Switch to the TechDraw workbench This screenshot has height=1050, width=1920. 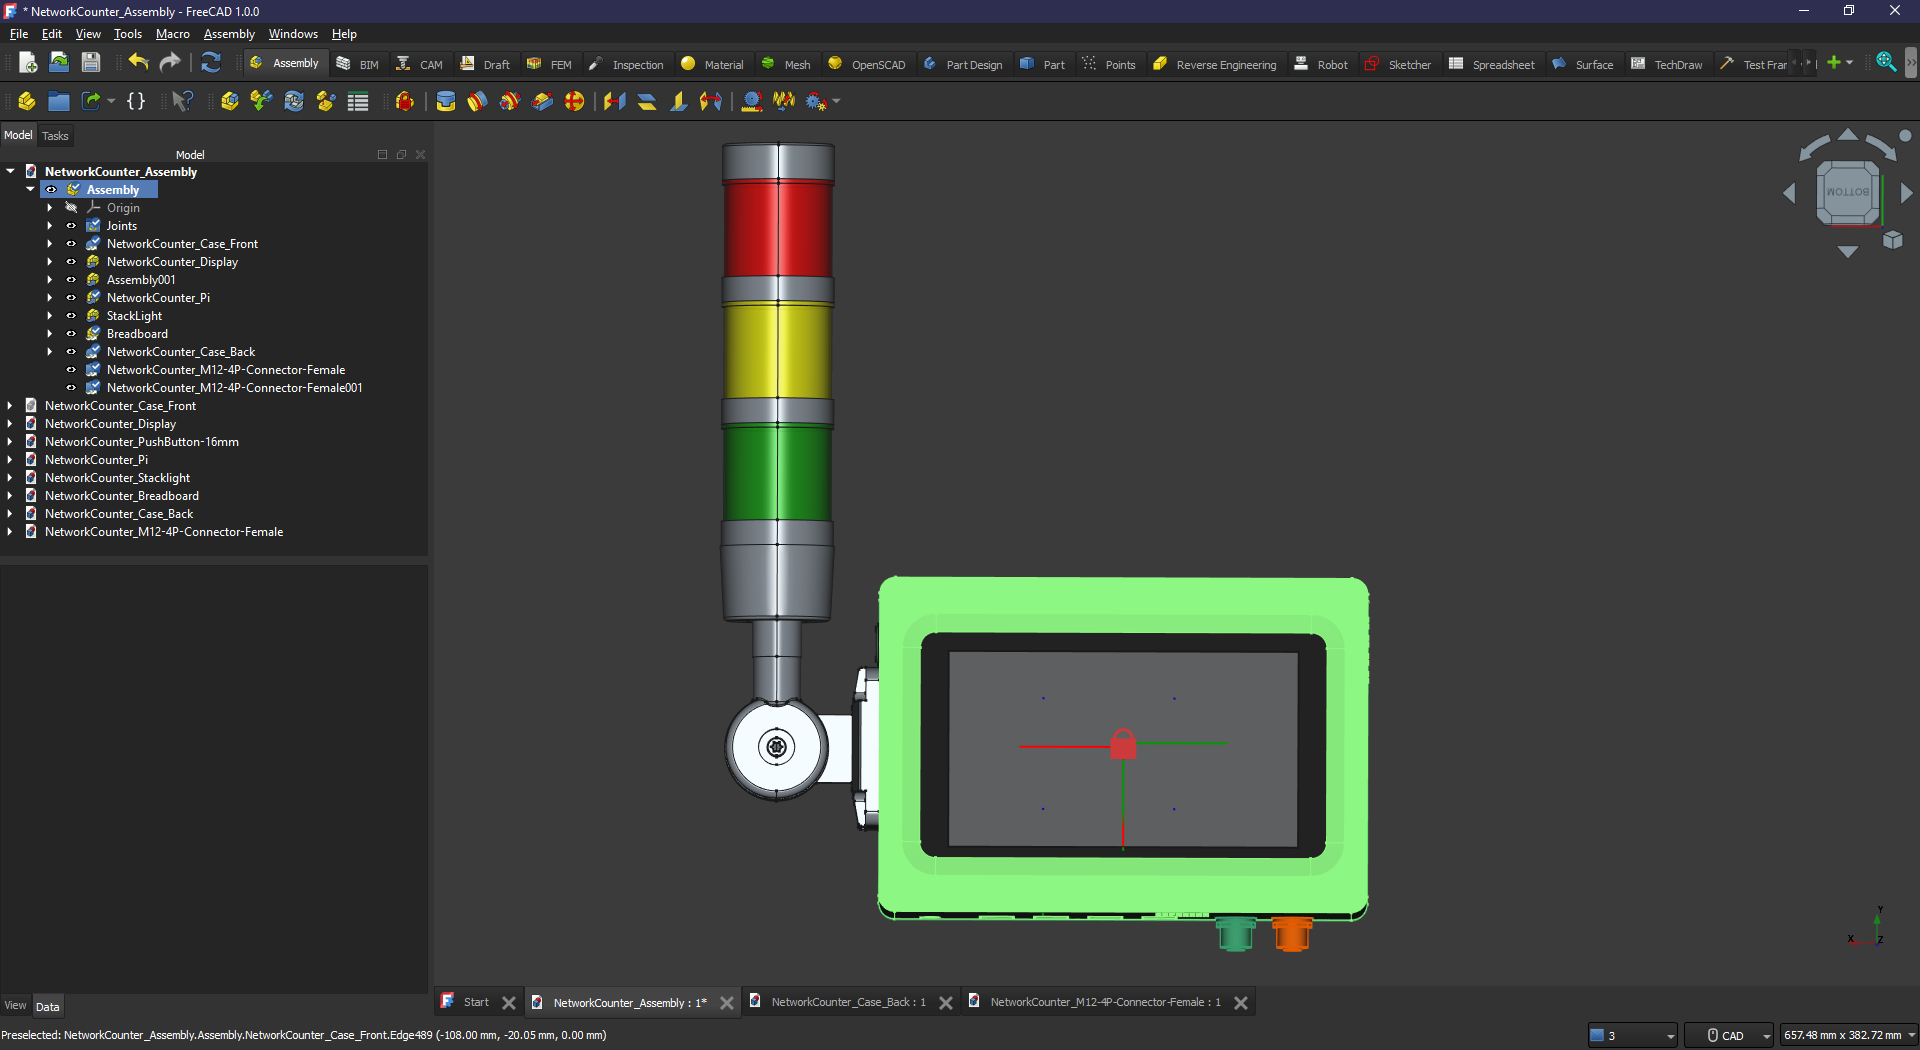pos(1666,64)
